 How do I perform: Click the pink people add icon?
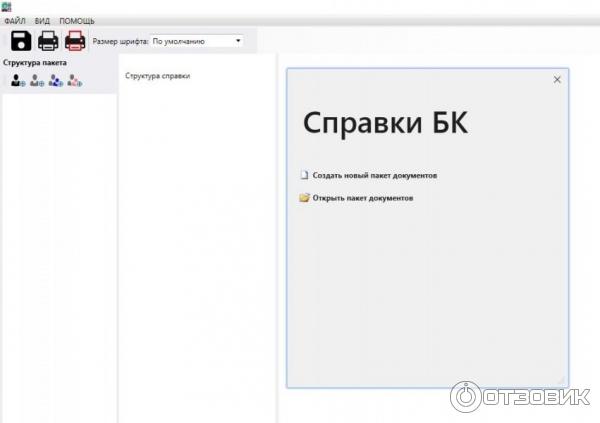coord(75,82)
